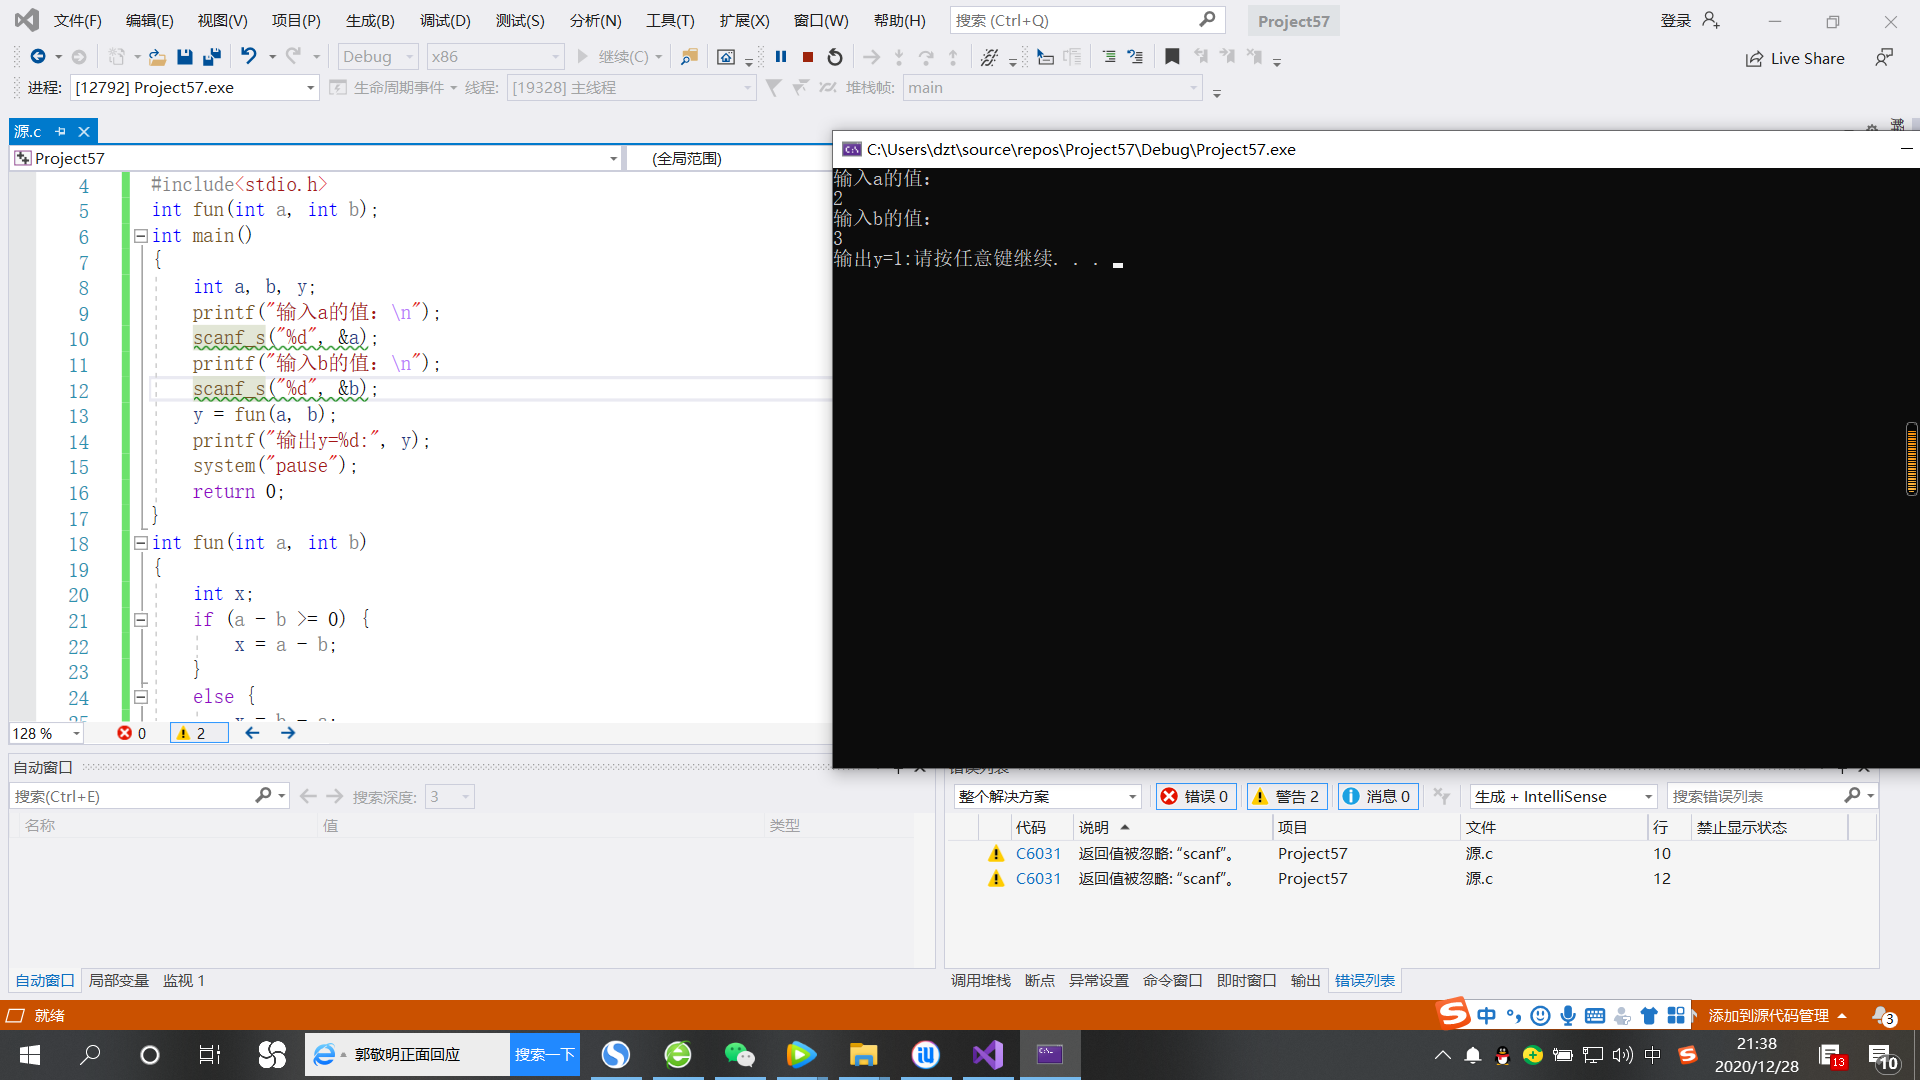Collapse the main() function outline
1920x1080 pixels.
point(141,236)
